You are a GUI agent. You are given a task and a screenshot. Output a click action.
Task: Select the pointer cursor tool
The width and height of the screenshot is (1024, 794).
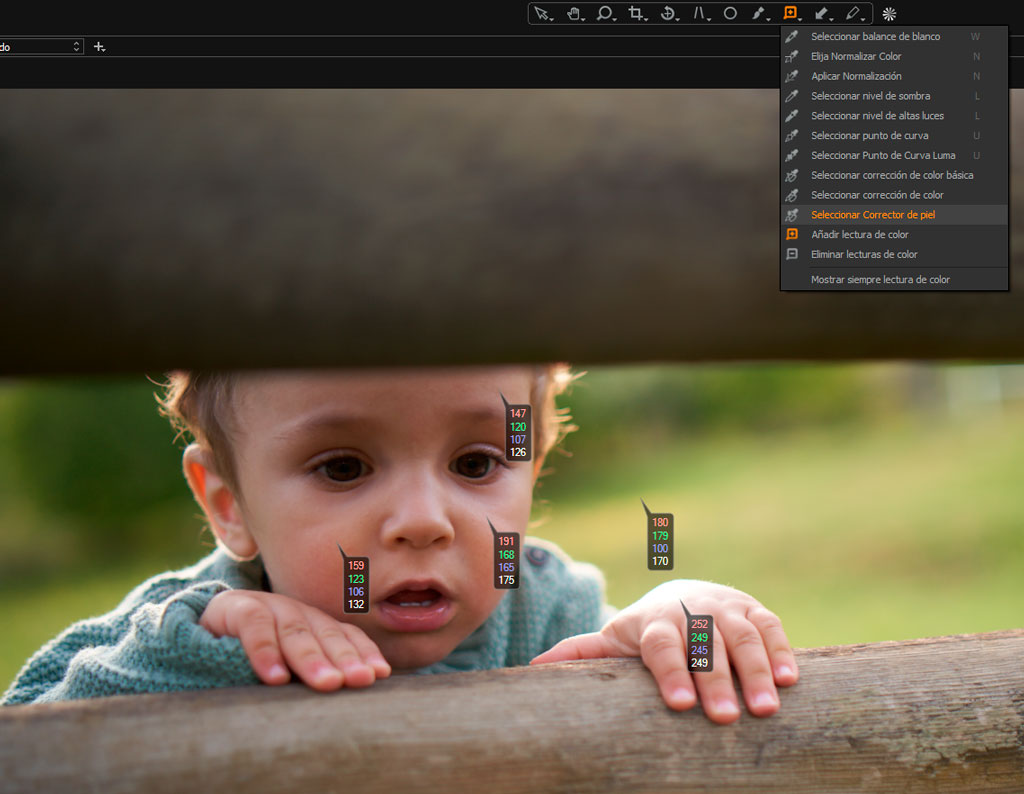541,14
